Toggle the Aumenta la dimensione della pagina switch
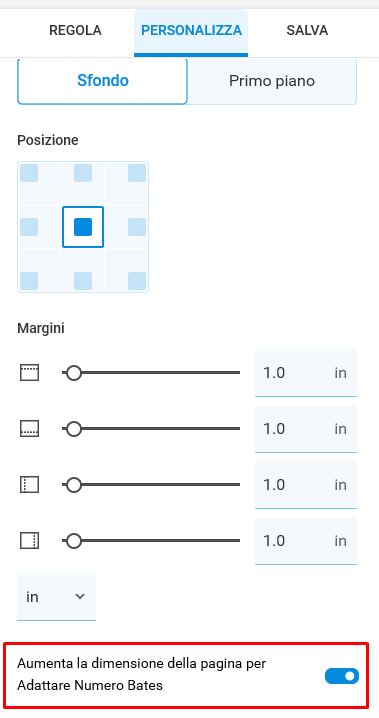Image resolution: width=379 pixels, height=718 pixels. click(342, 676)
